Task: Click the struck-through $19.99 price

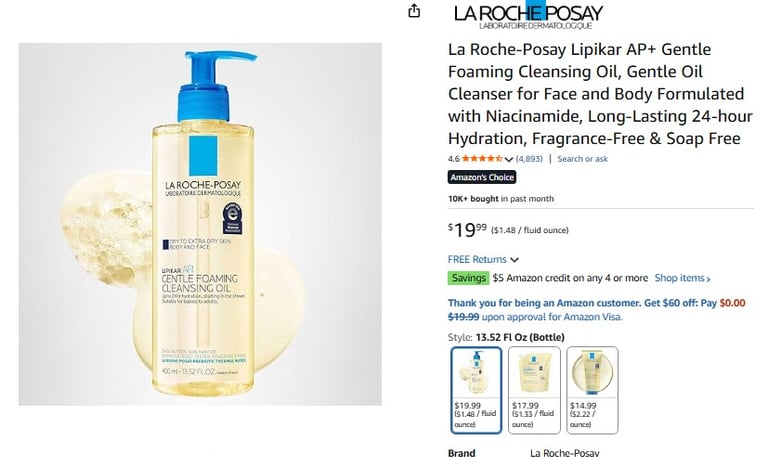Action: pos(463,317)
